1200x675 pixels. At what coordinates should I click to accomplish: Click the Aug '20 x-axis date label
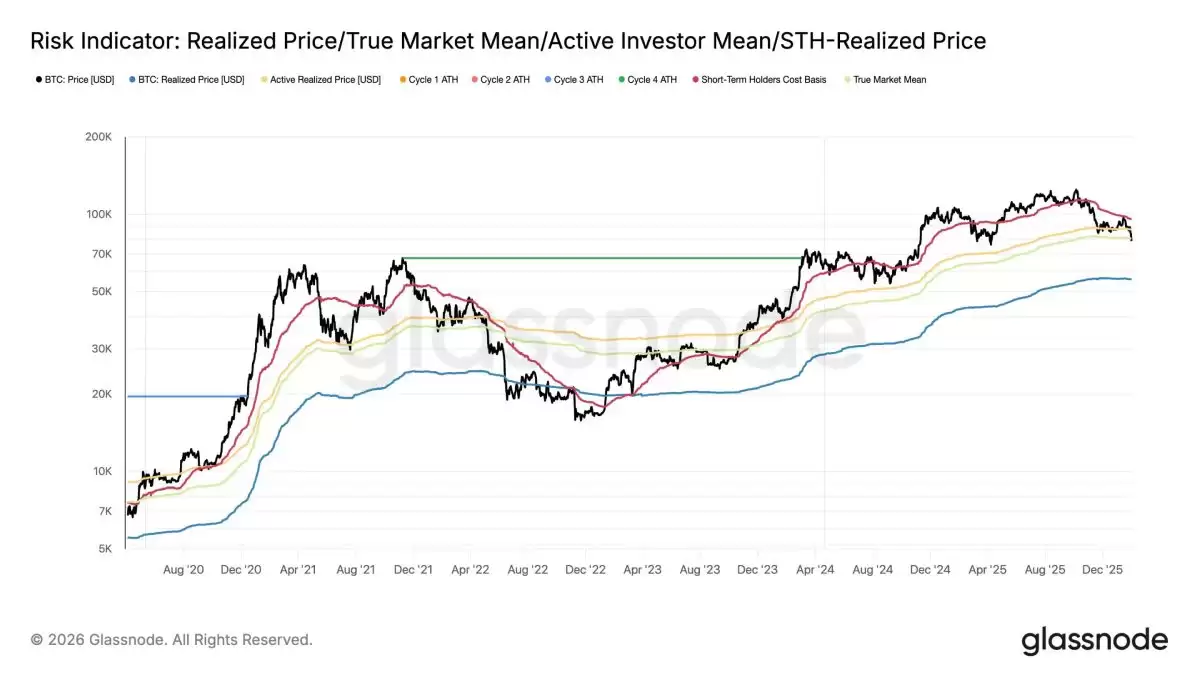click(x=182, y=569)
